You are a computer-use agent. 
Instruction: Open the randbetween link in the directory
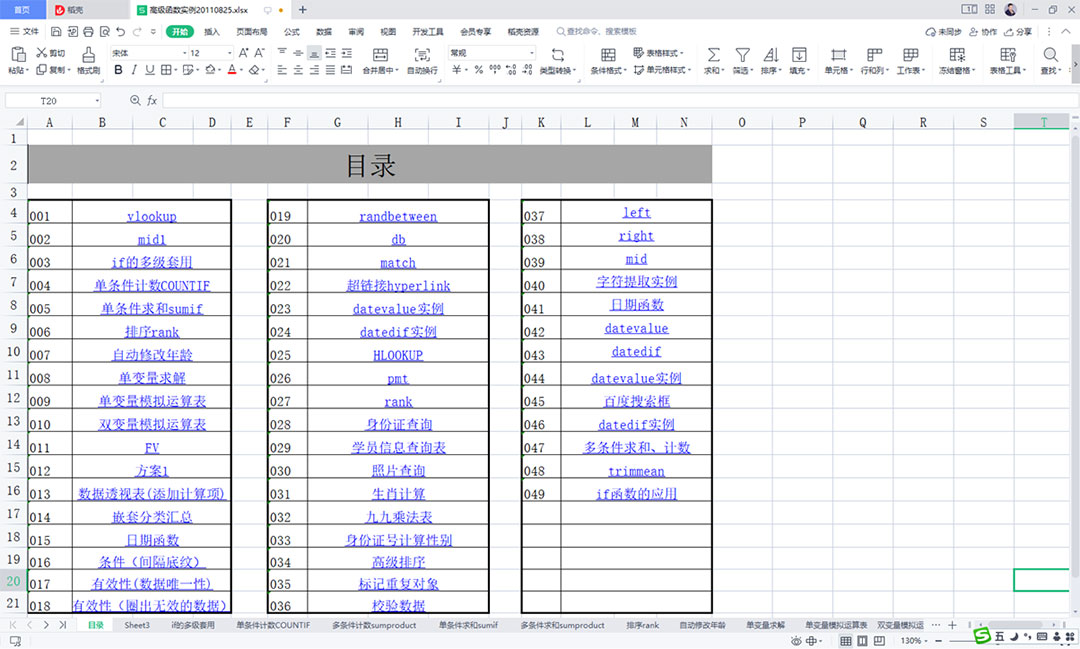pyautogui.click(x=398, y=216)
